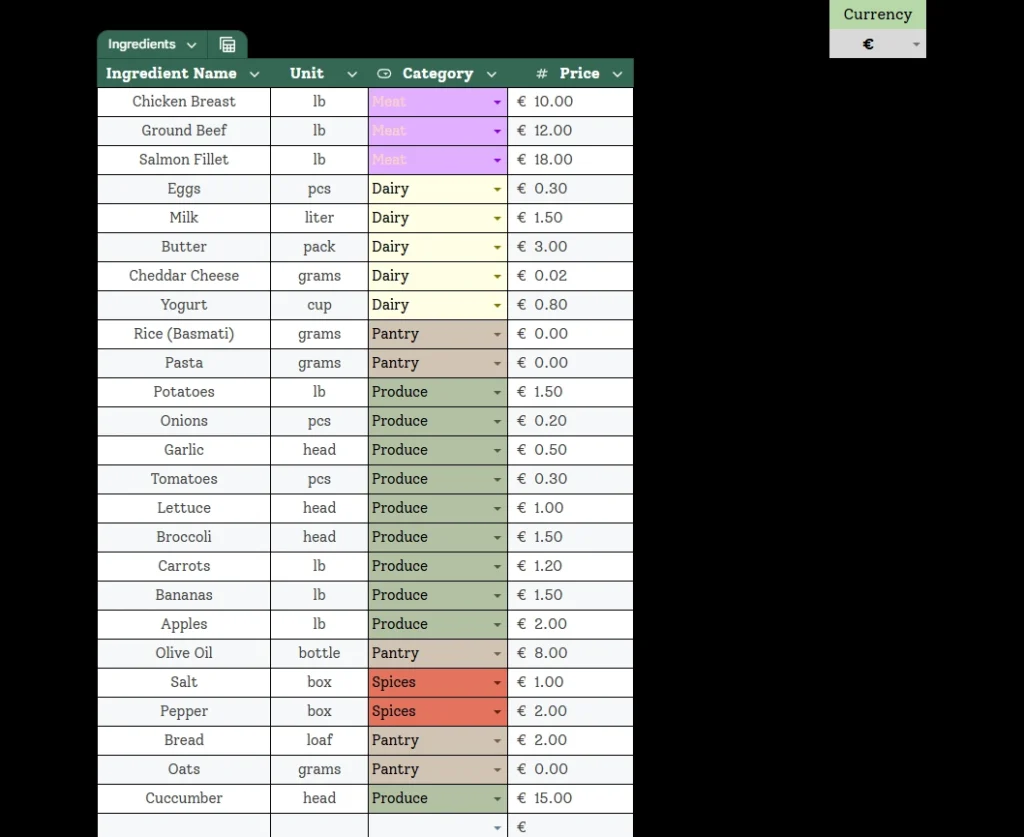Image resolution: width=1024 pixels, height=837 pixels.
Task: Open the empty bottom row category dropdown
Action: point(497,827)
